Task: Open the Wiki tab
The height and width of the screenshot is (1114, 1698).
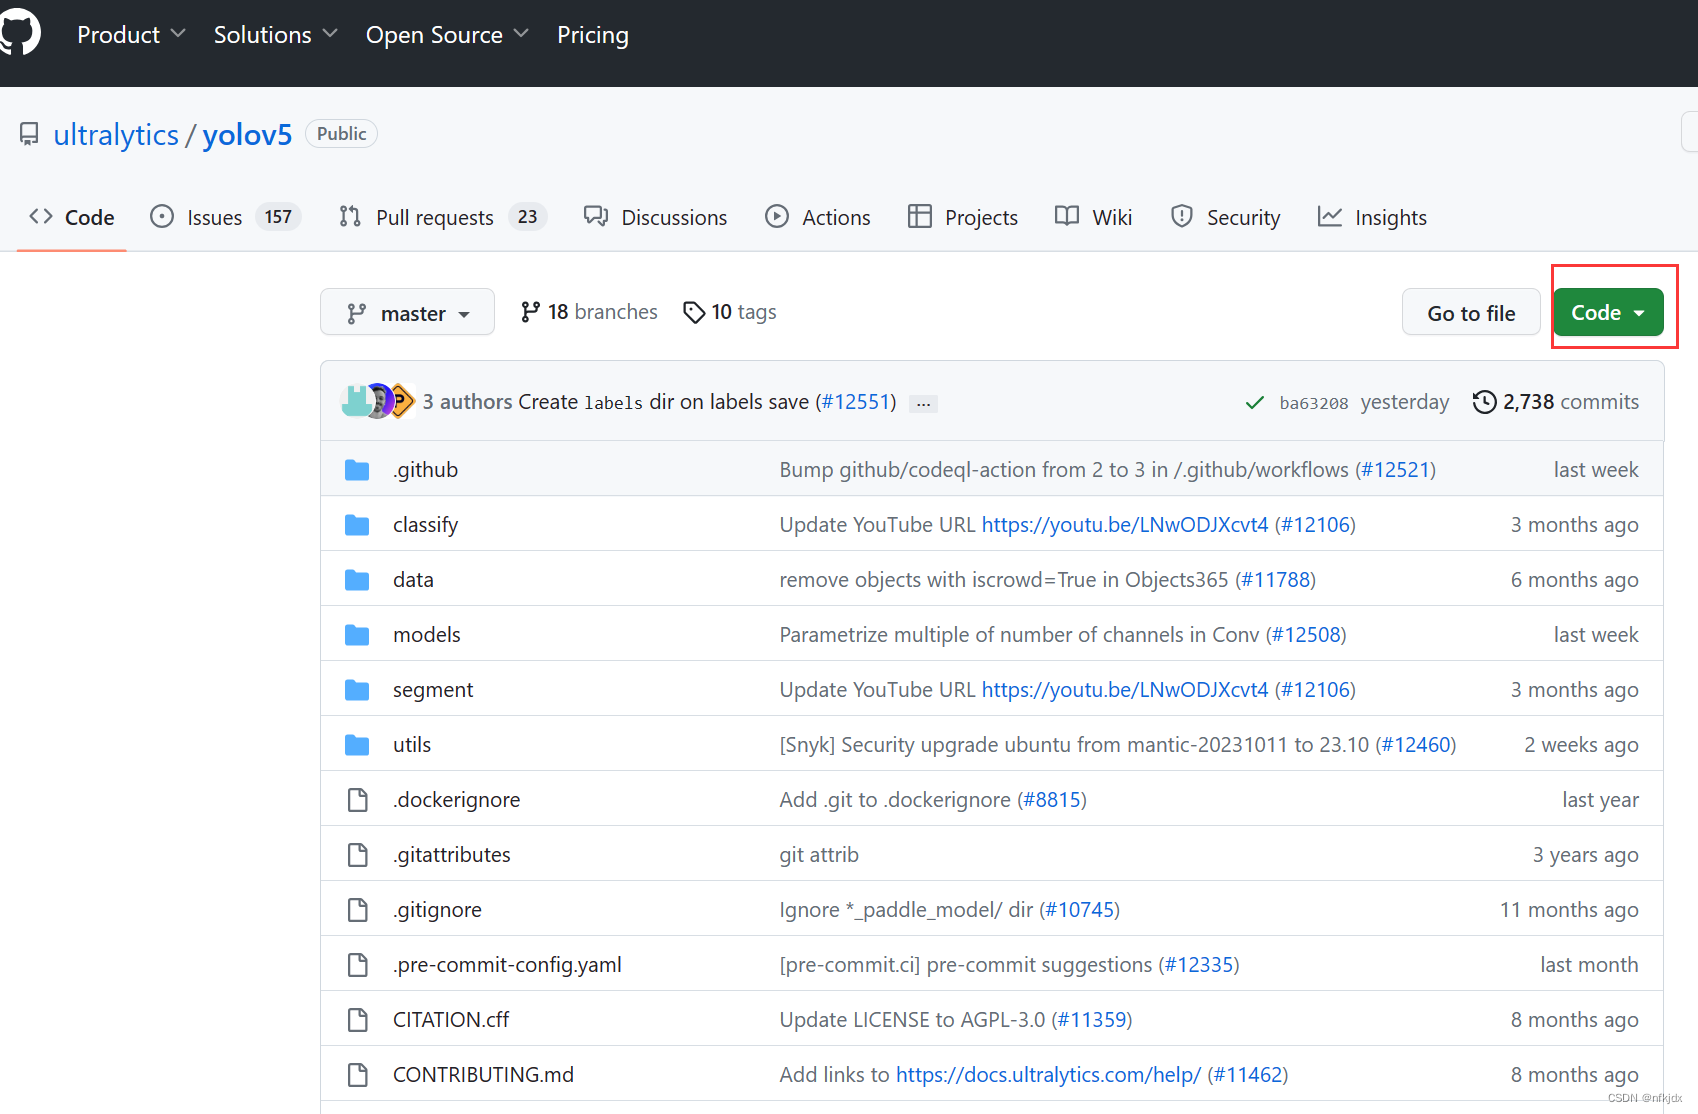Action: click(x=1093, y=217)
